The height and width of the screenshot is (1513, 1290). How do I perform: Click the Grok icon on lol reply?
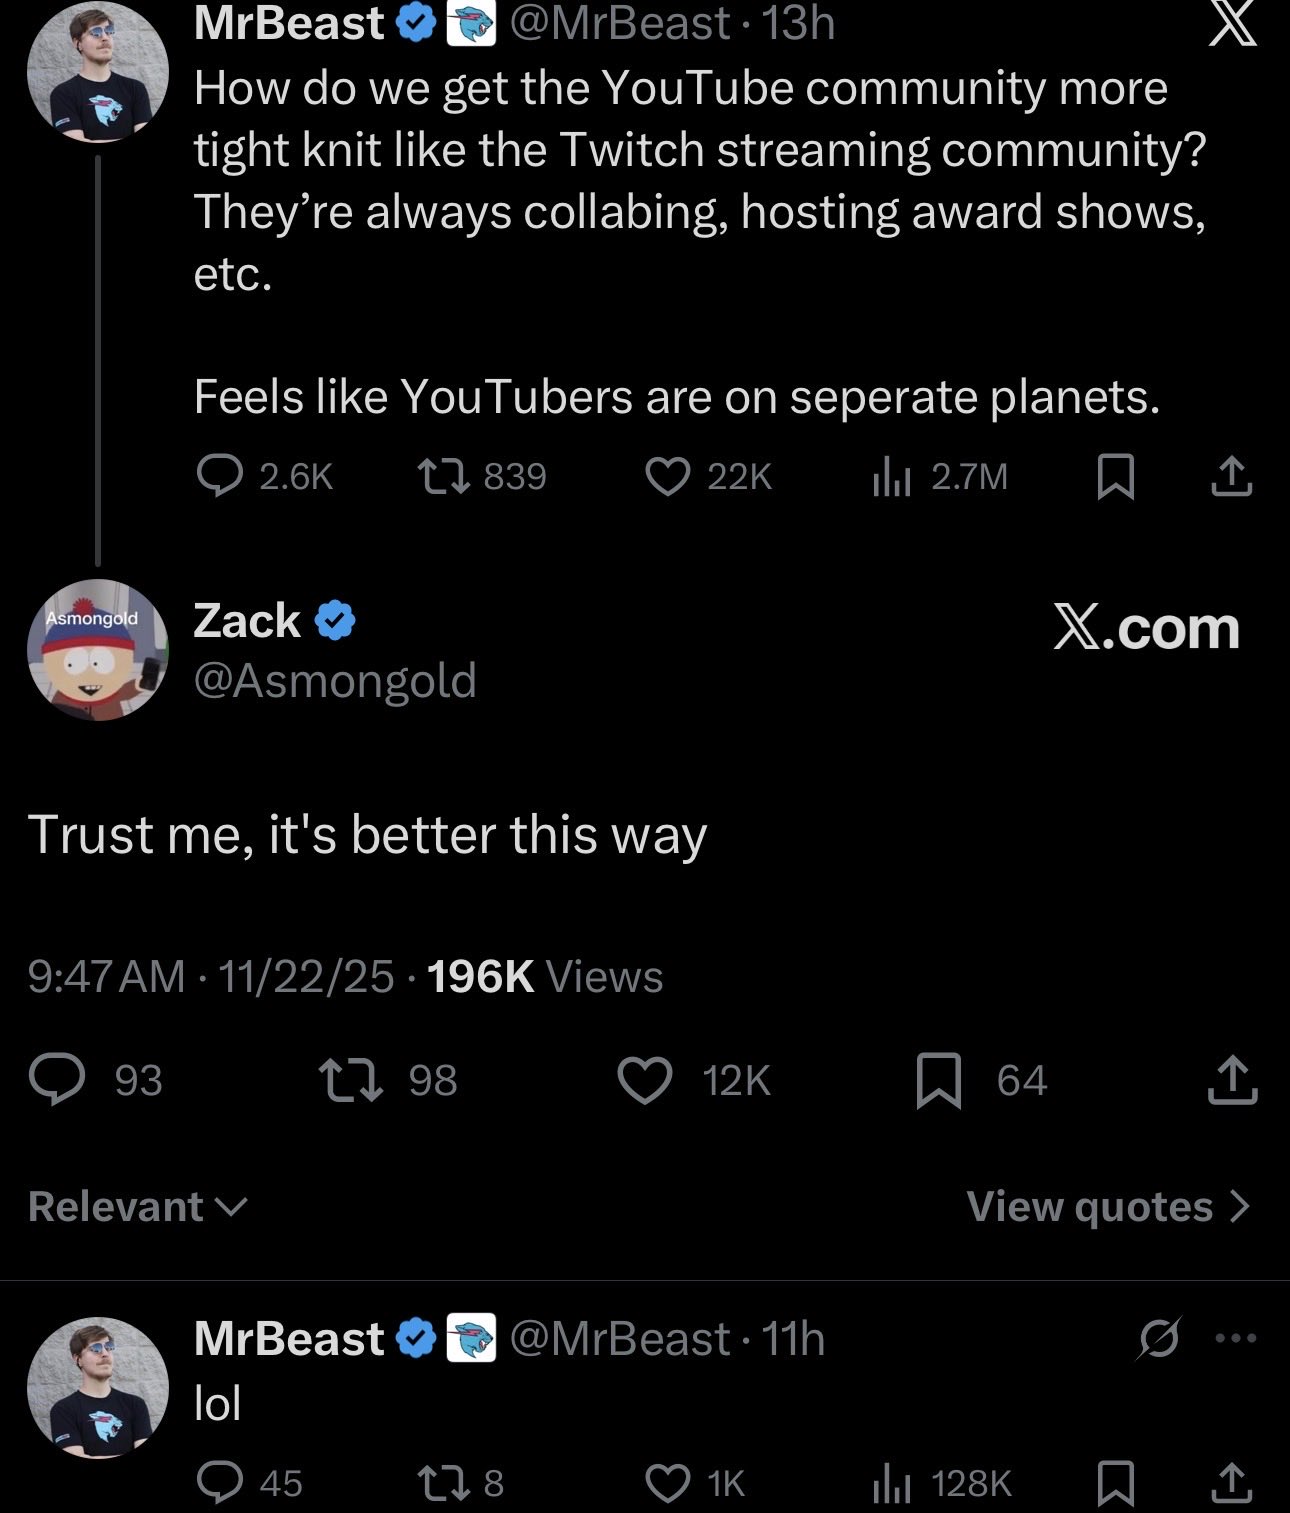click(1158, 1338)
